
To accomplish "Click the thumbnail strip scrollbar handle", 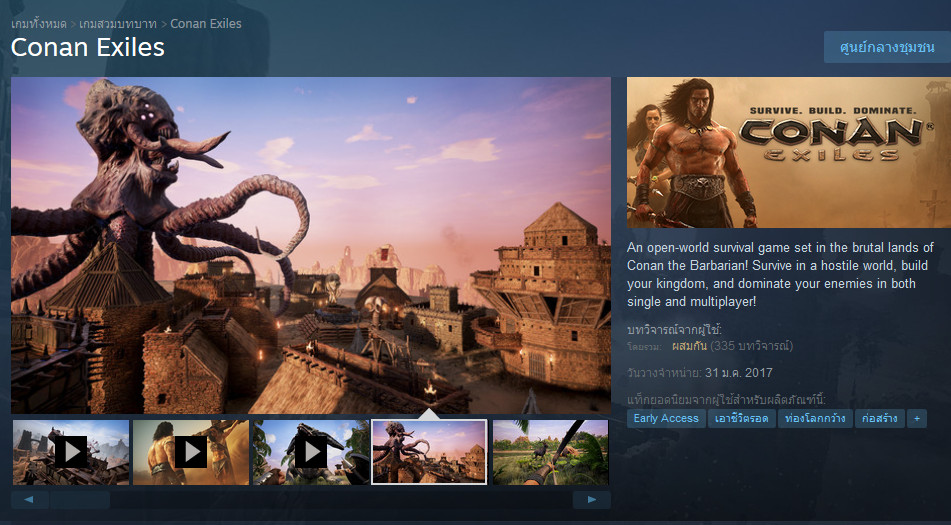I will click(x=80, y=499).
